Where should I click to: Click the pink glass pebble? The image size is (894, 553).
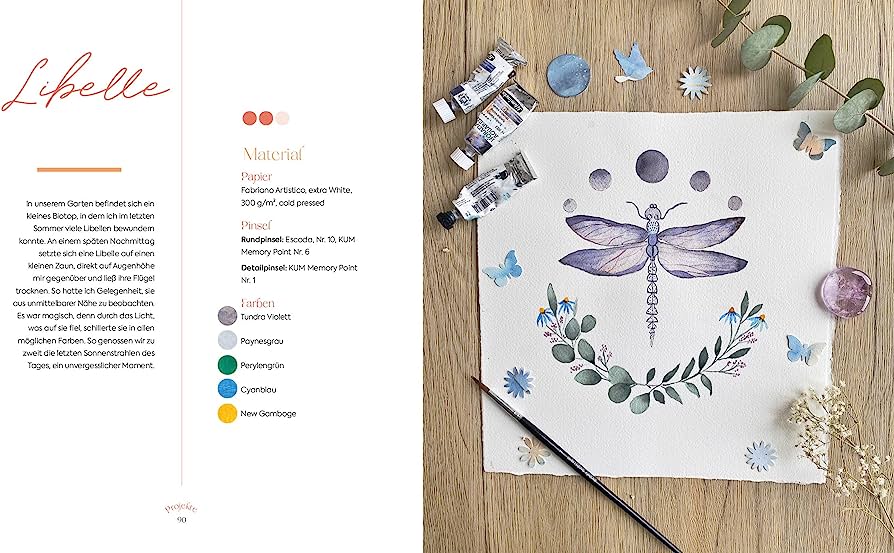click(846, 291)
